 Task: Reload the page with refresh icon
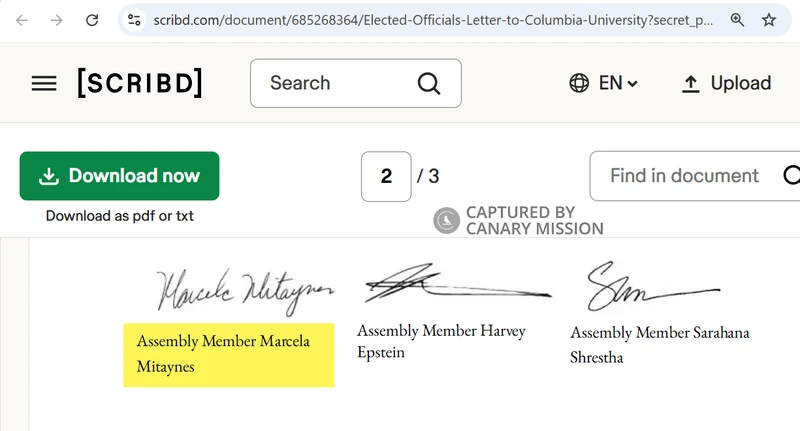click(91, 20)
